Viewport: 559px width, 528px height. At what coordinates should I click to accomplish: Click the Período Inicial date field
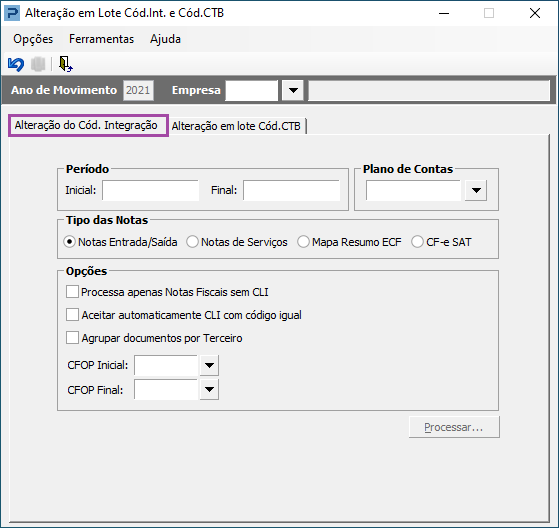(x=150, y=190)
